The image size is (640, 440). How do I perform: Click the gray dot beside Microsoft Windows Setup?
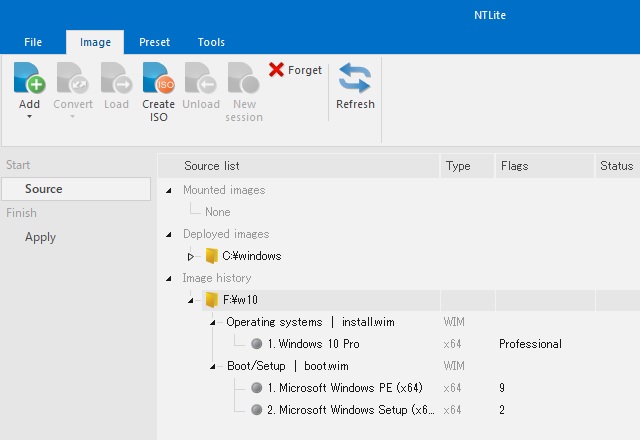pyautogui.click(x=256, y=409)
